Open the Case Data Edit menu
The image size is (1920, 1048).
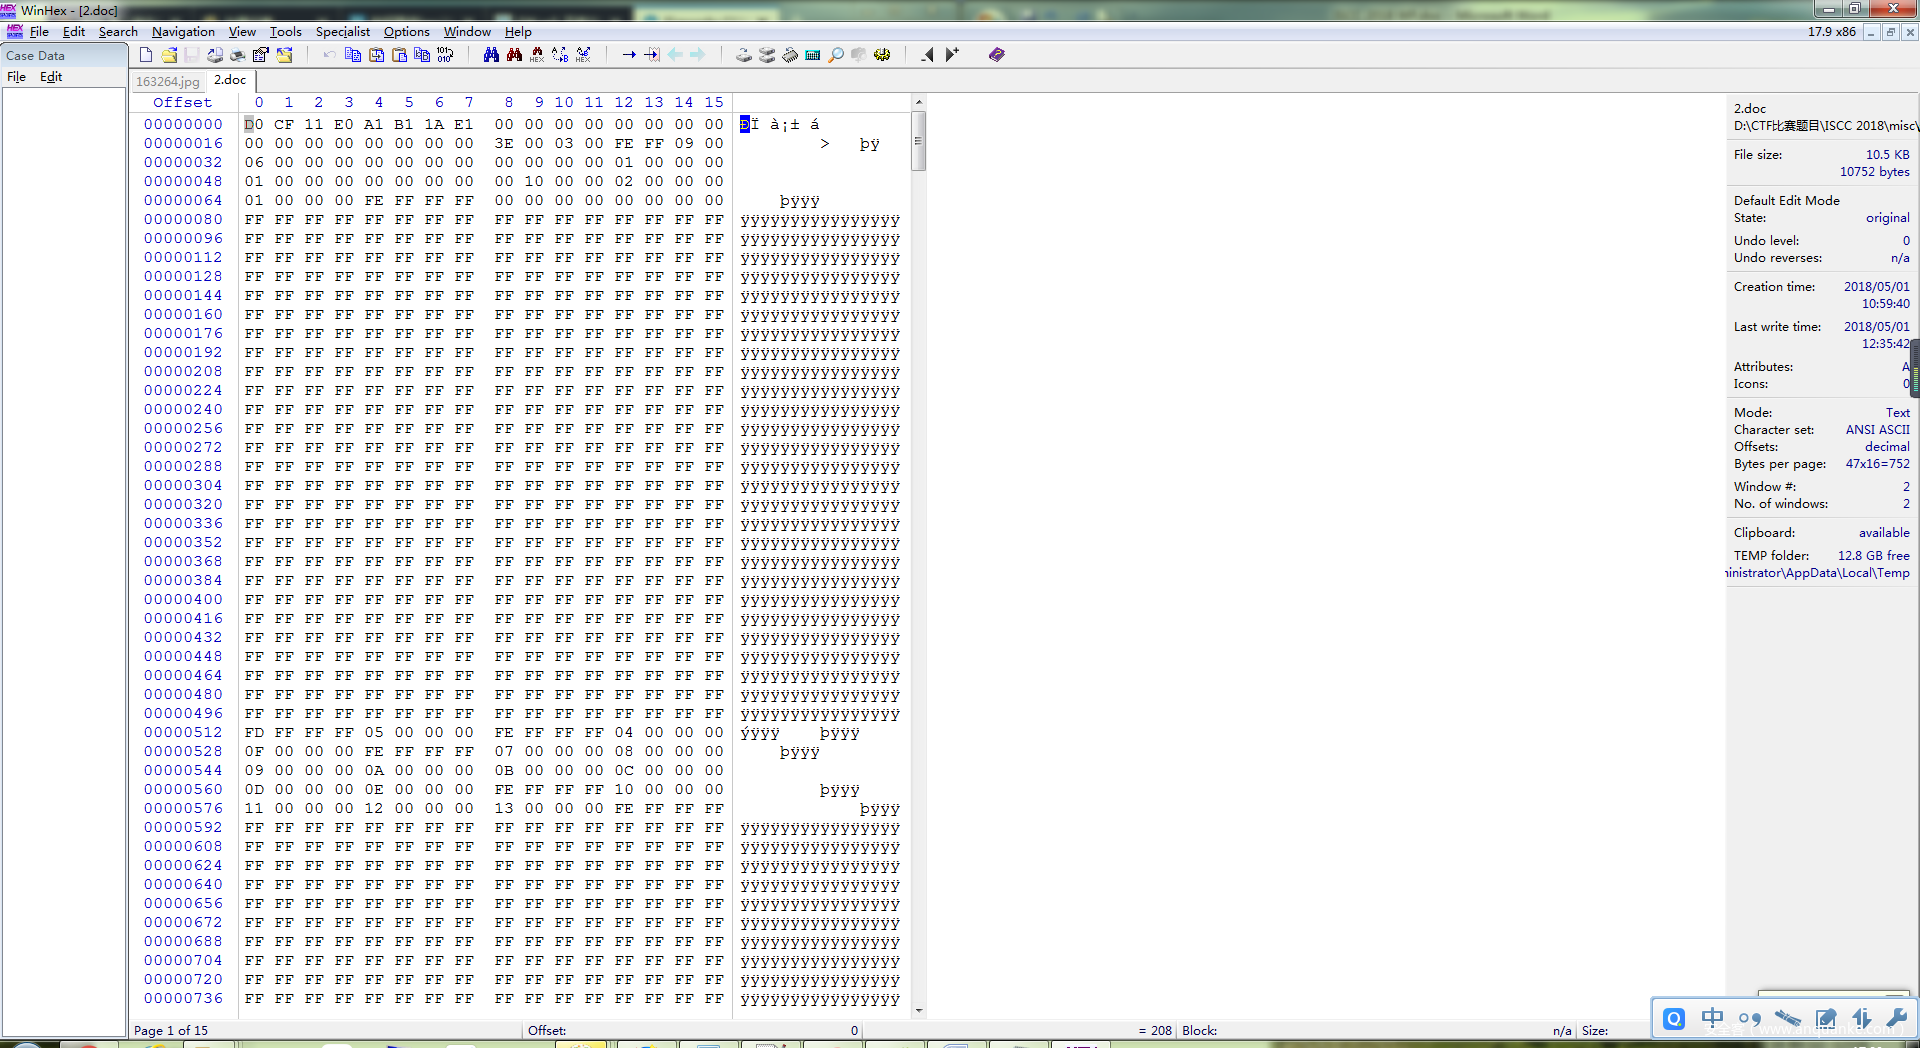point(51,77)
